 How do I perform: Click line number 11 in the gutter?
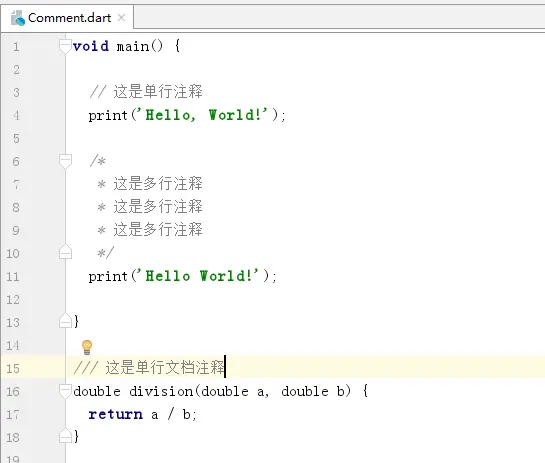pyautogui.click(x=13, y=277)
